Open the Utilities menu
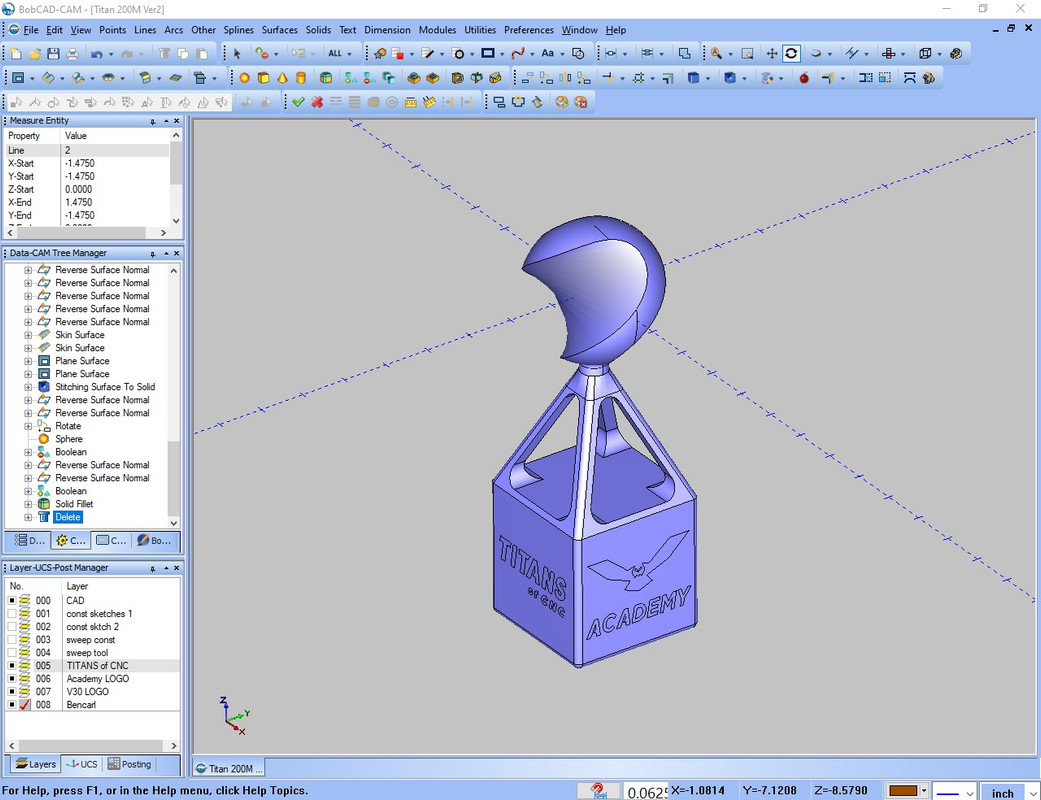This screenshot has height=800, width=1041. pyautogui.click(x=480, y=30)
